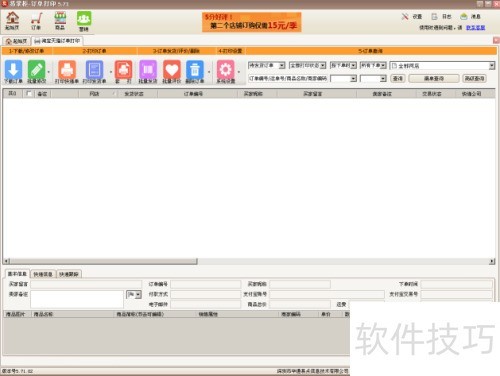Click the orange 15元/季 promotion banner
Viewport: 500px width, 376px height.
(x=252, y=22)
